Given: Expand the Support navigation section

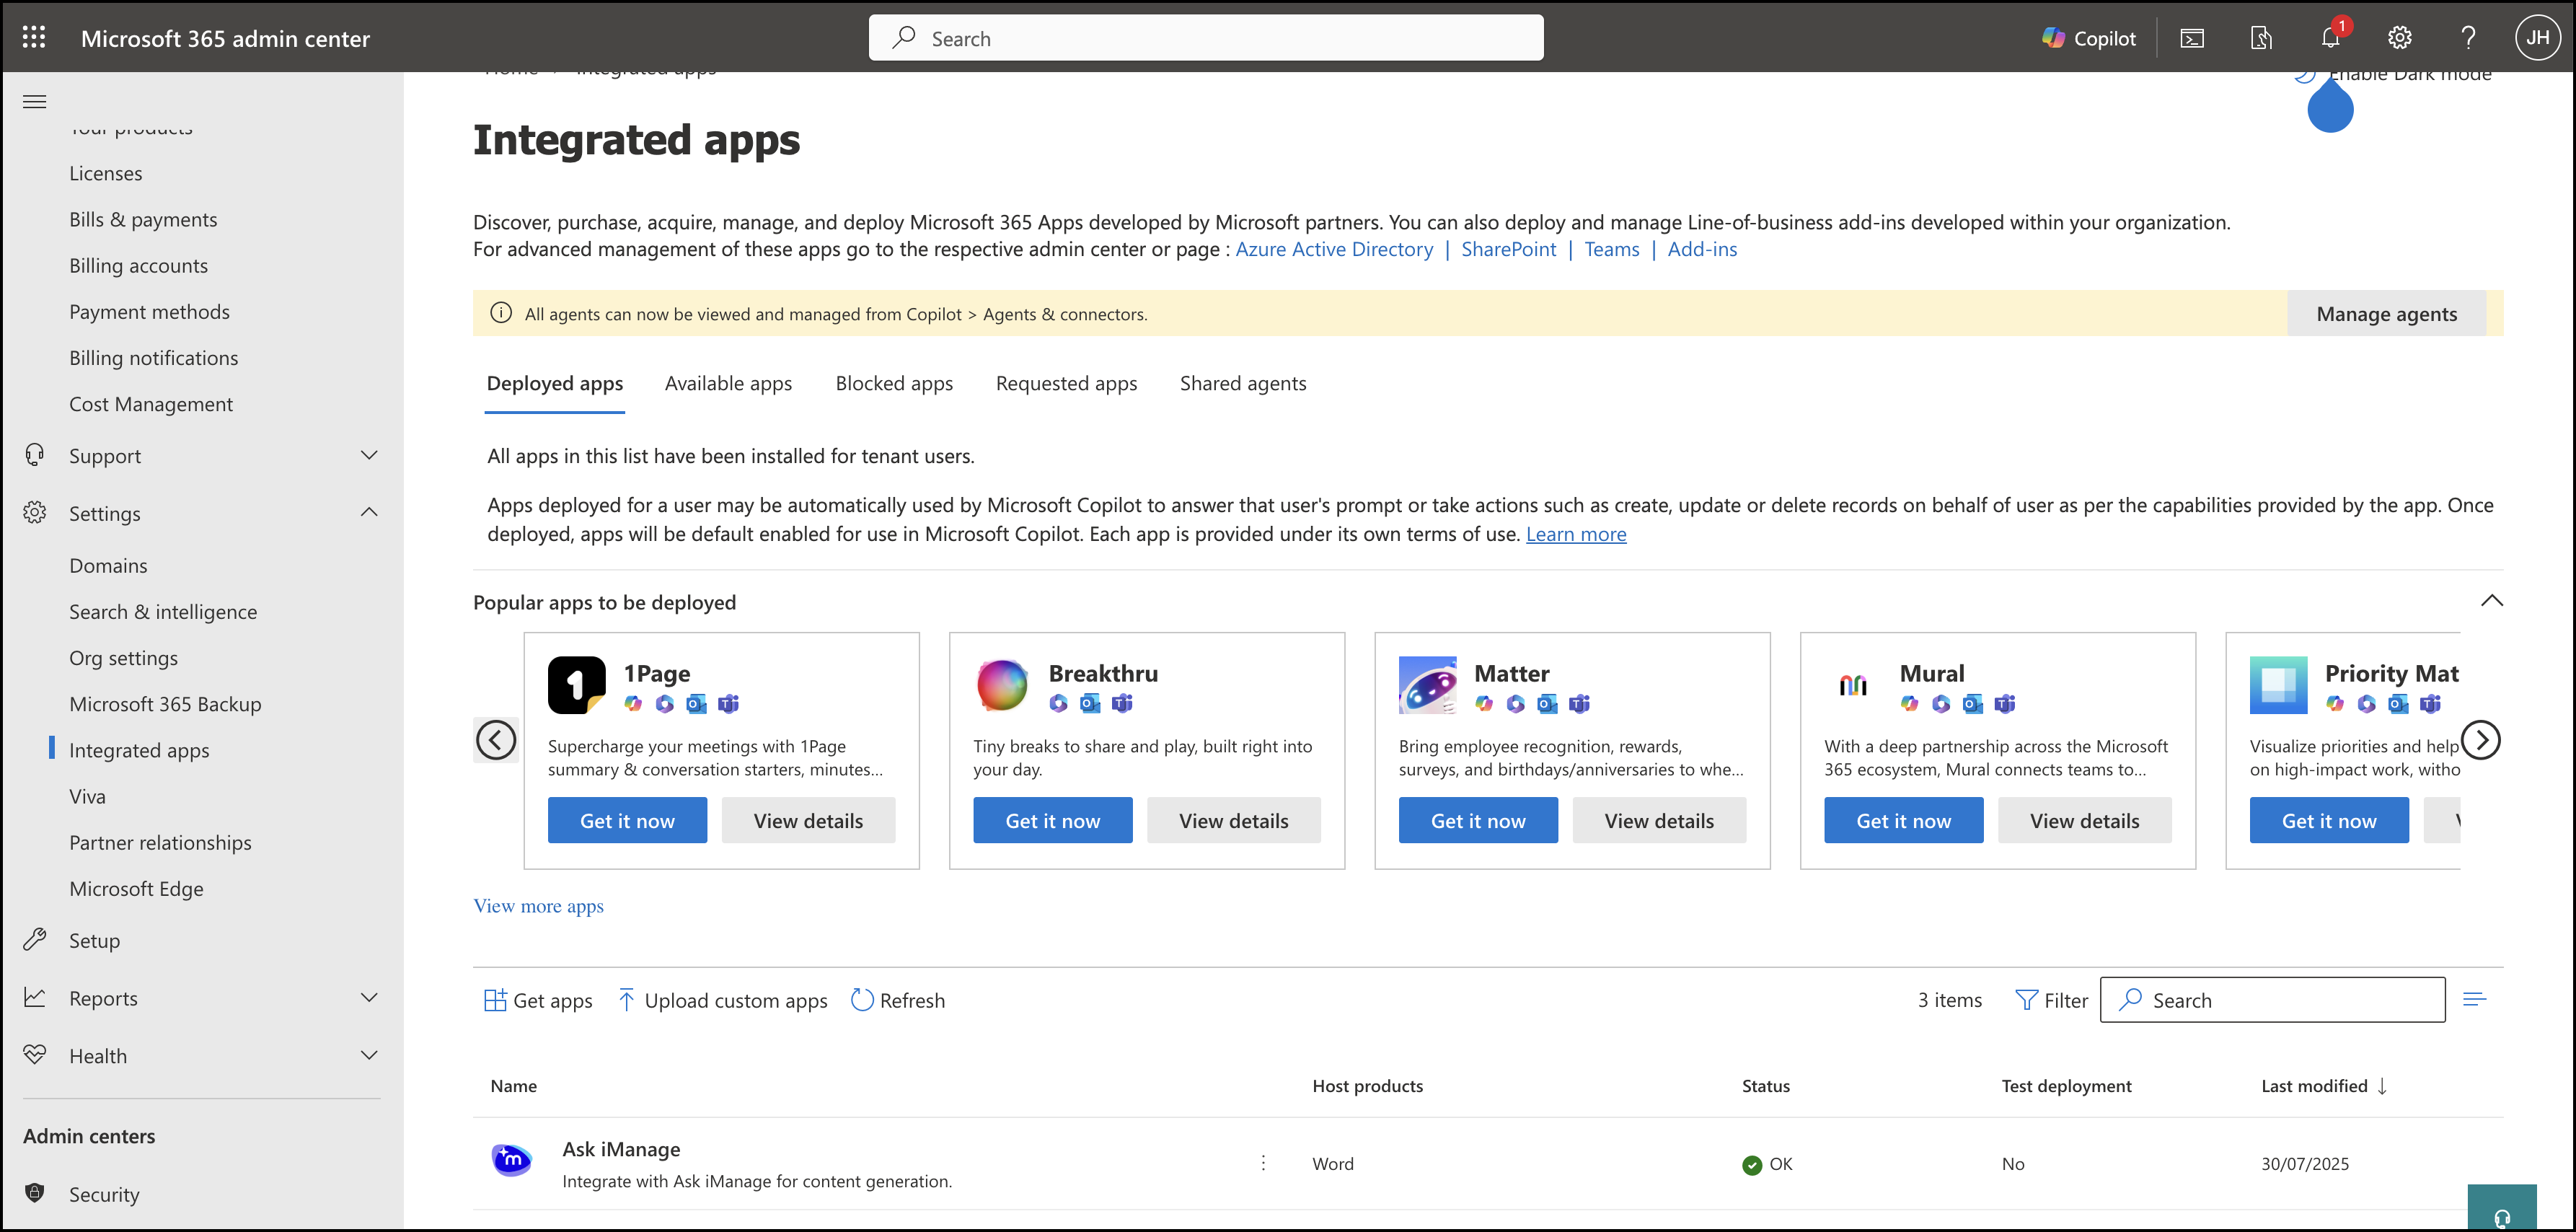Looking at the screenshot, I should coord(369,456).
